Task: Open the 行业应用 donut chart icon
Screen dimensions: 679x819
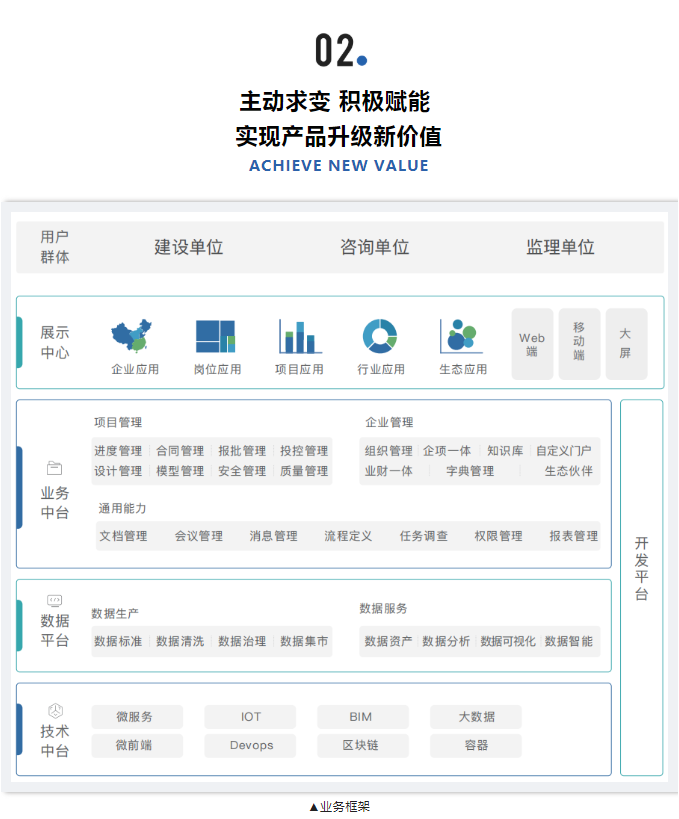Action: coord(380,337)
